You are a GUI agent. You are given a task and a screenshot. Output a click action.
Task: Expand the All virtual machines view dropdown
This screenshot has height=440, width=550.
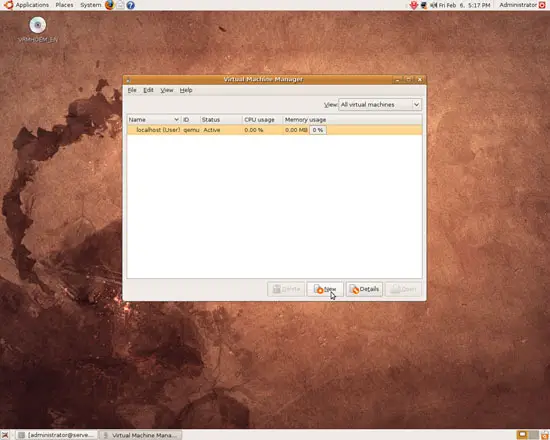pos(380,105)
